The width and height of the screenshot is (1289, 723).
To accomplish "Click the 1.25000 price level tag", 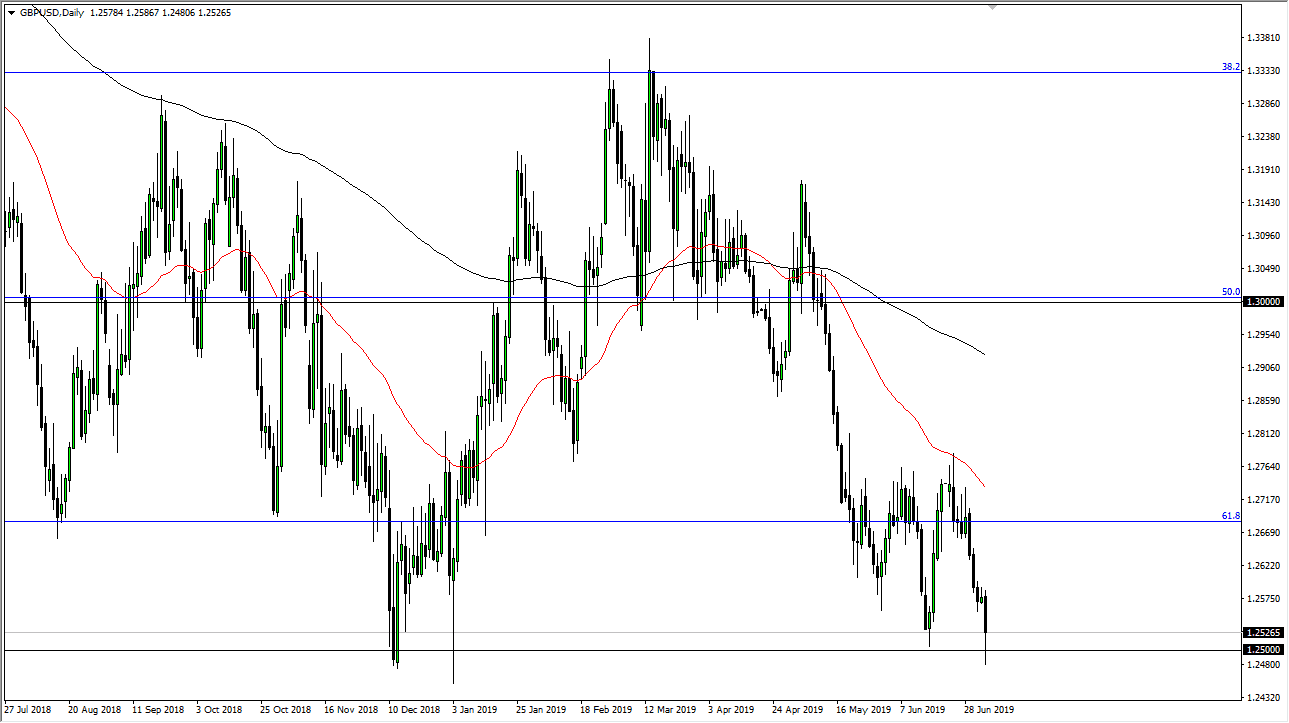I will (1262, 650).
